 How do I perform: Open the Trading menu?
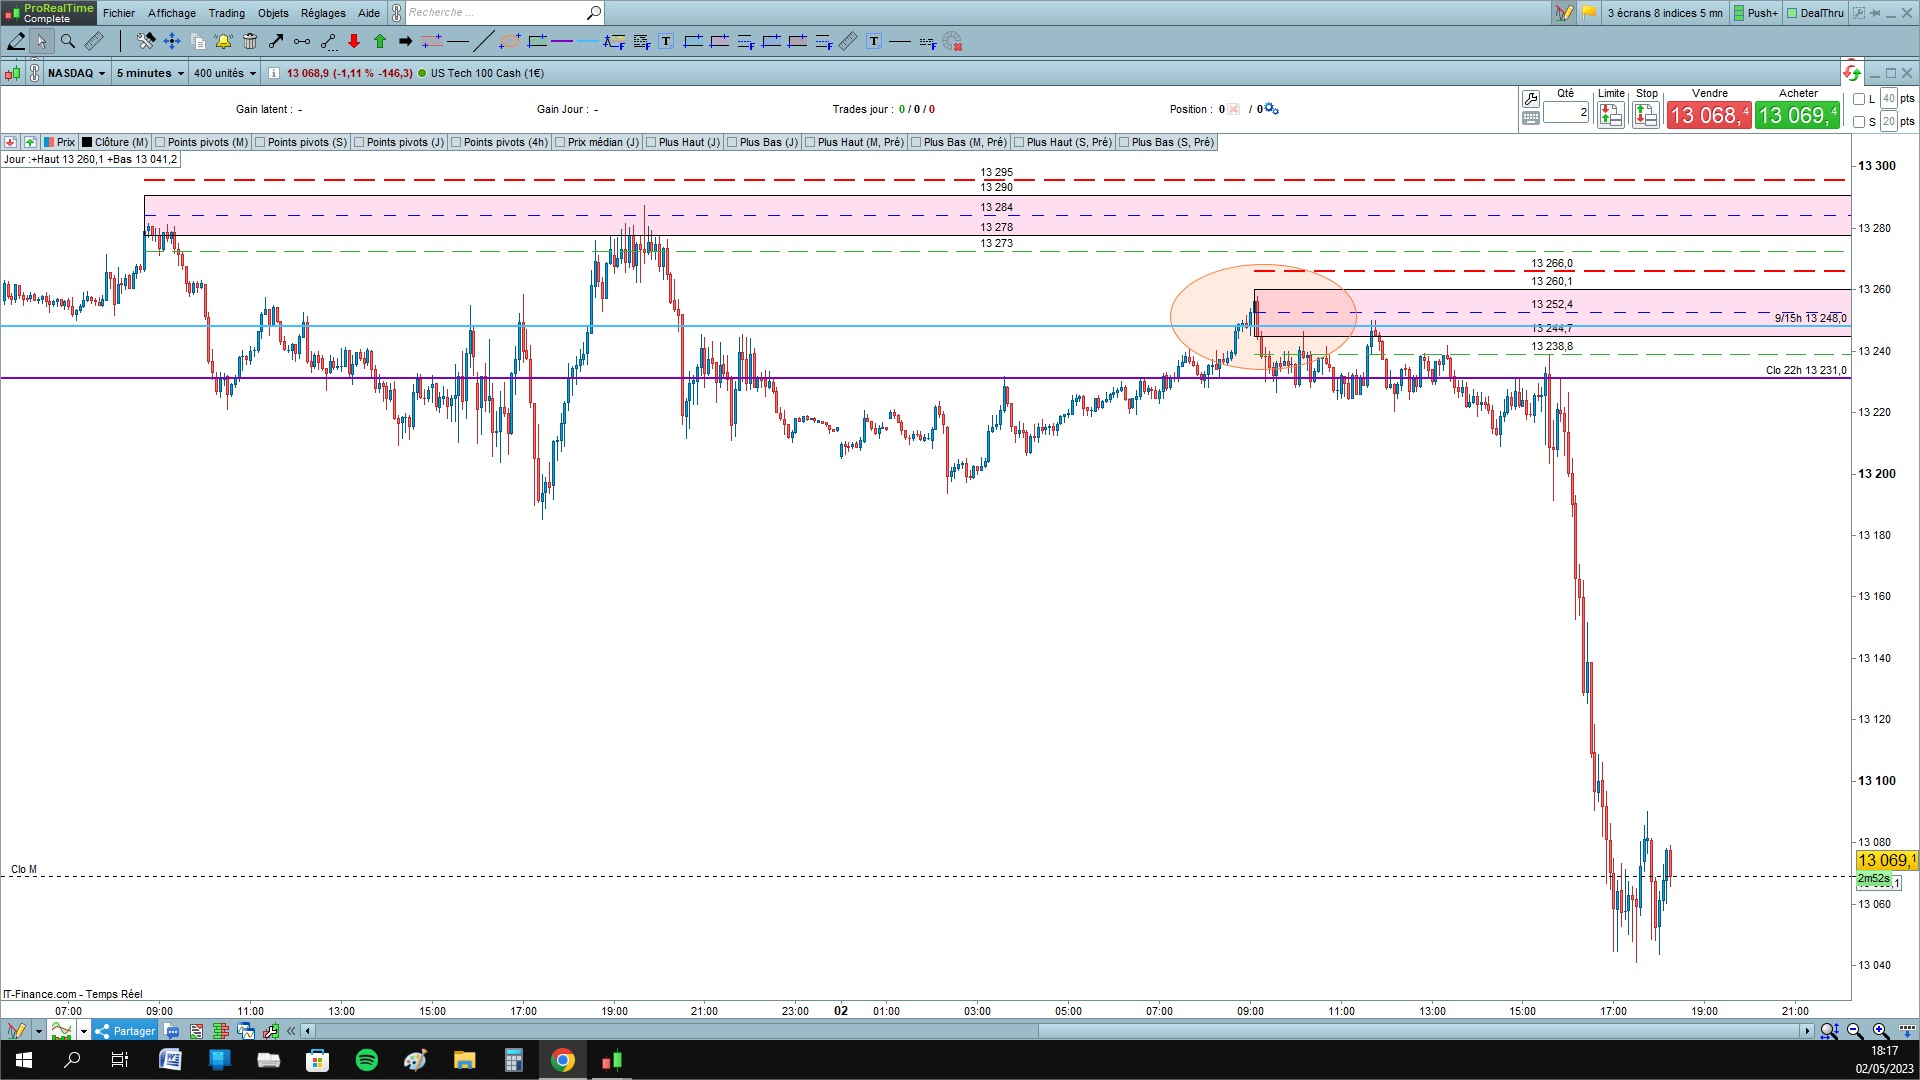[226, 13]
